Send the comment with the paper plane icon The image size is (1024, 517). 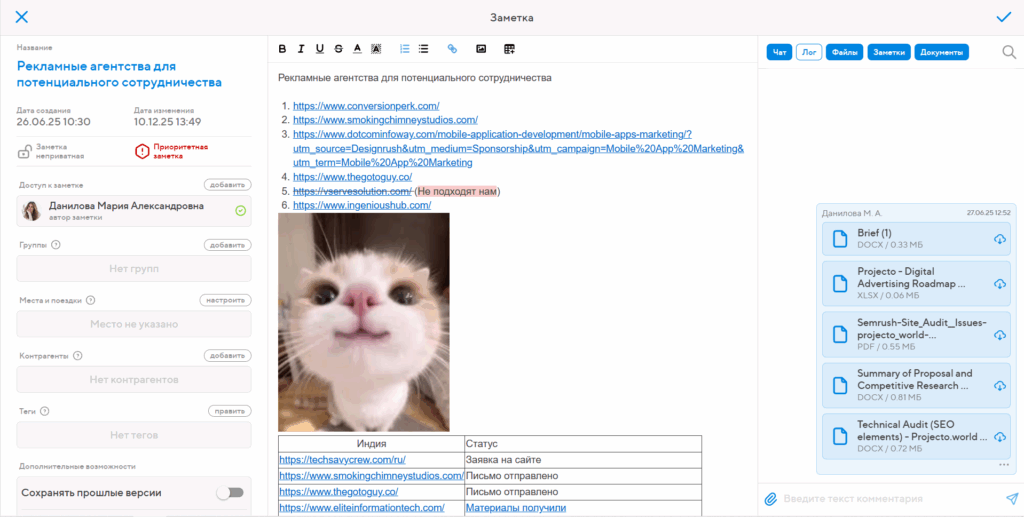point(1011,498)
